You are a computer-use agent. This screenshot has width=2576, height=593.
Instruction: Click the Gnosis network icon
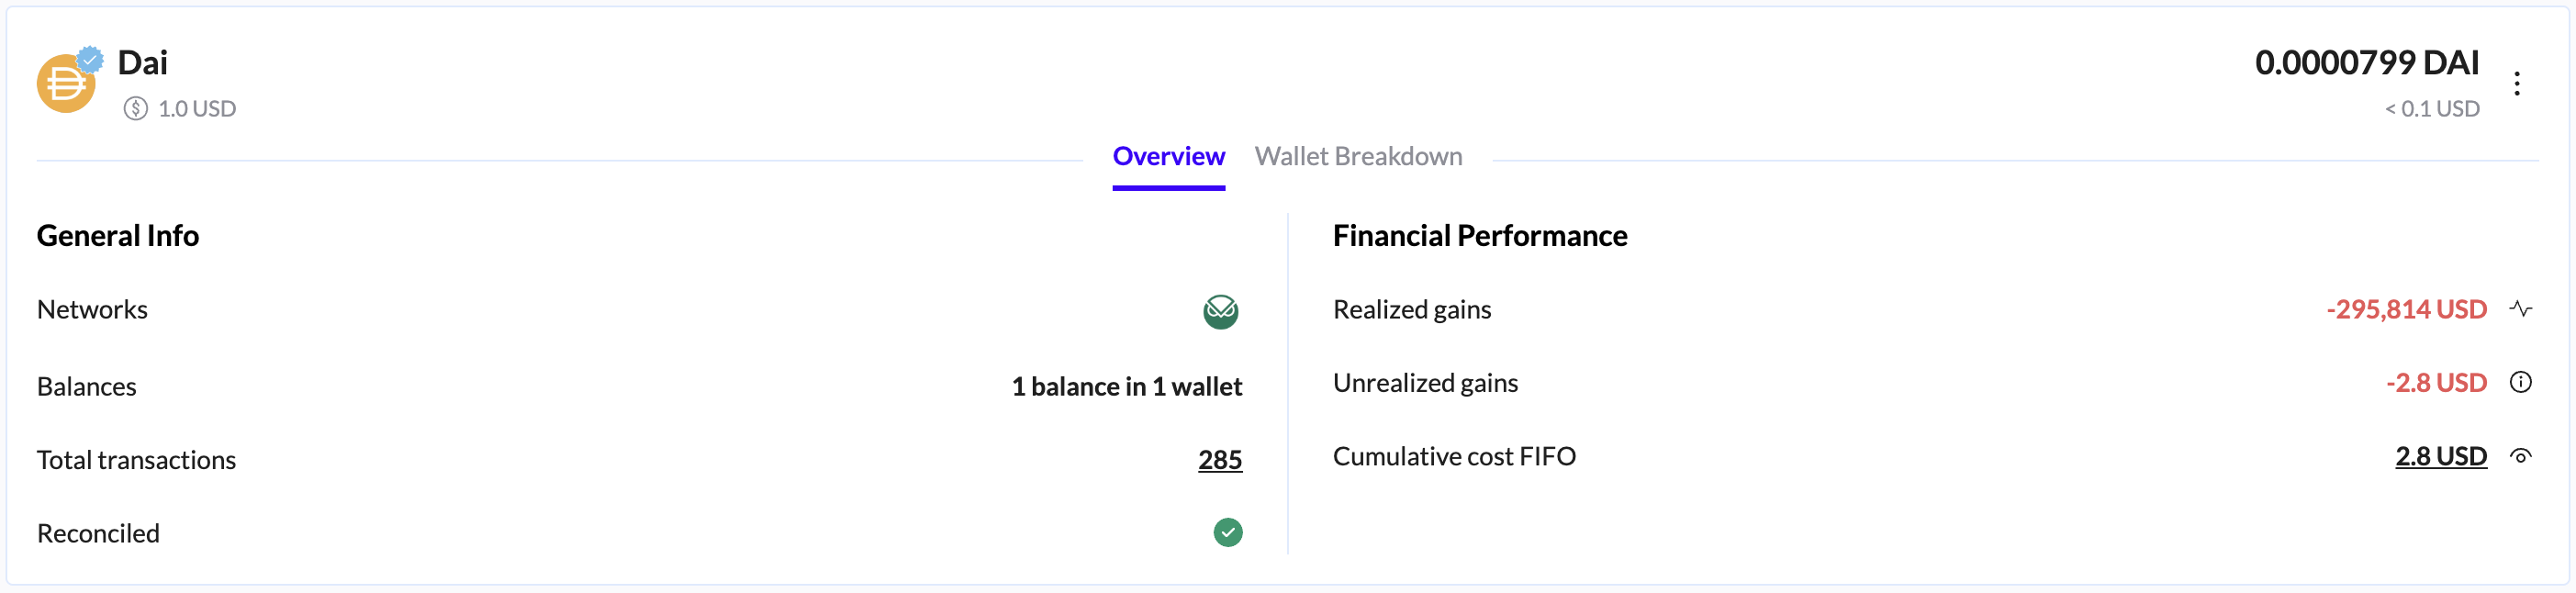point(1220,311)
